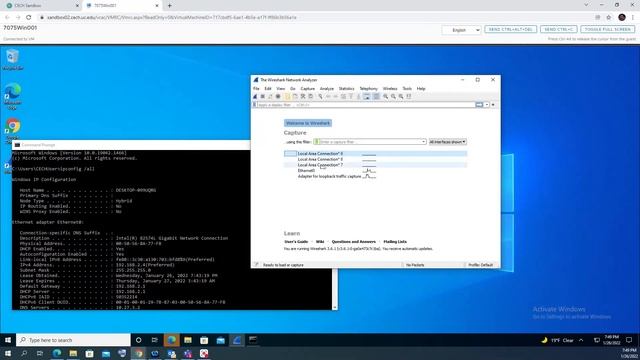Click the Welcome to Wireshark banner
Viewport: 640px width, 360px height.
coord(308,123)
